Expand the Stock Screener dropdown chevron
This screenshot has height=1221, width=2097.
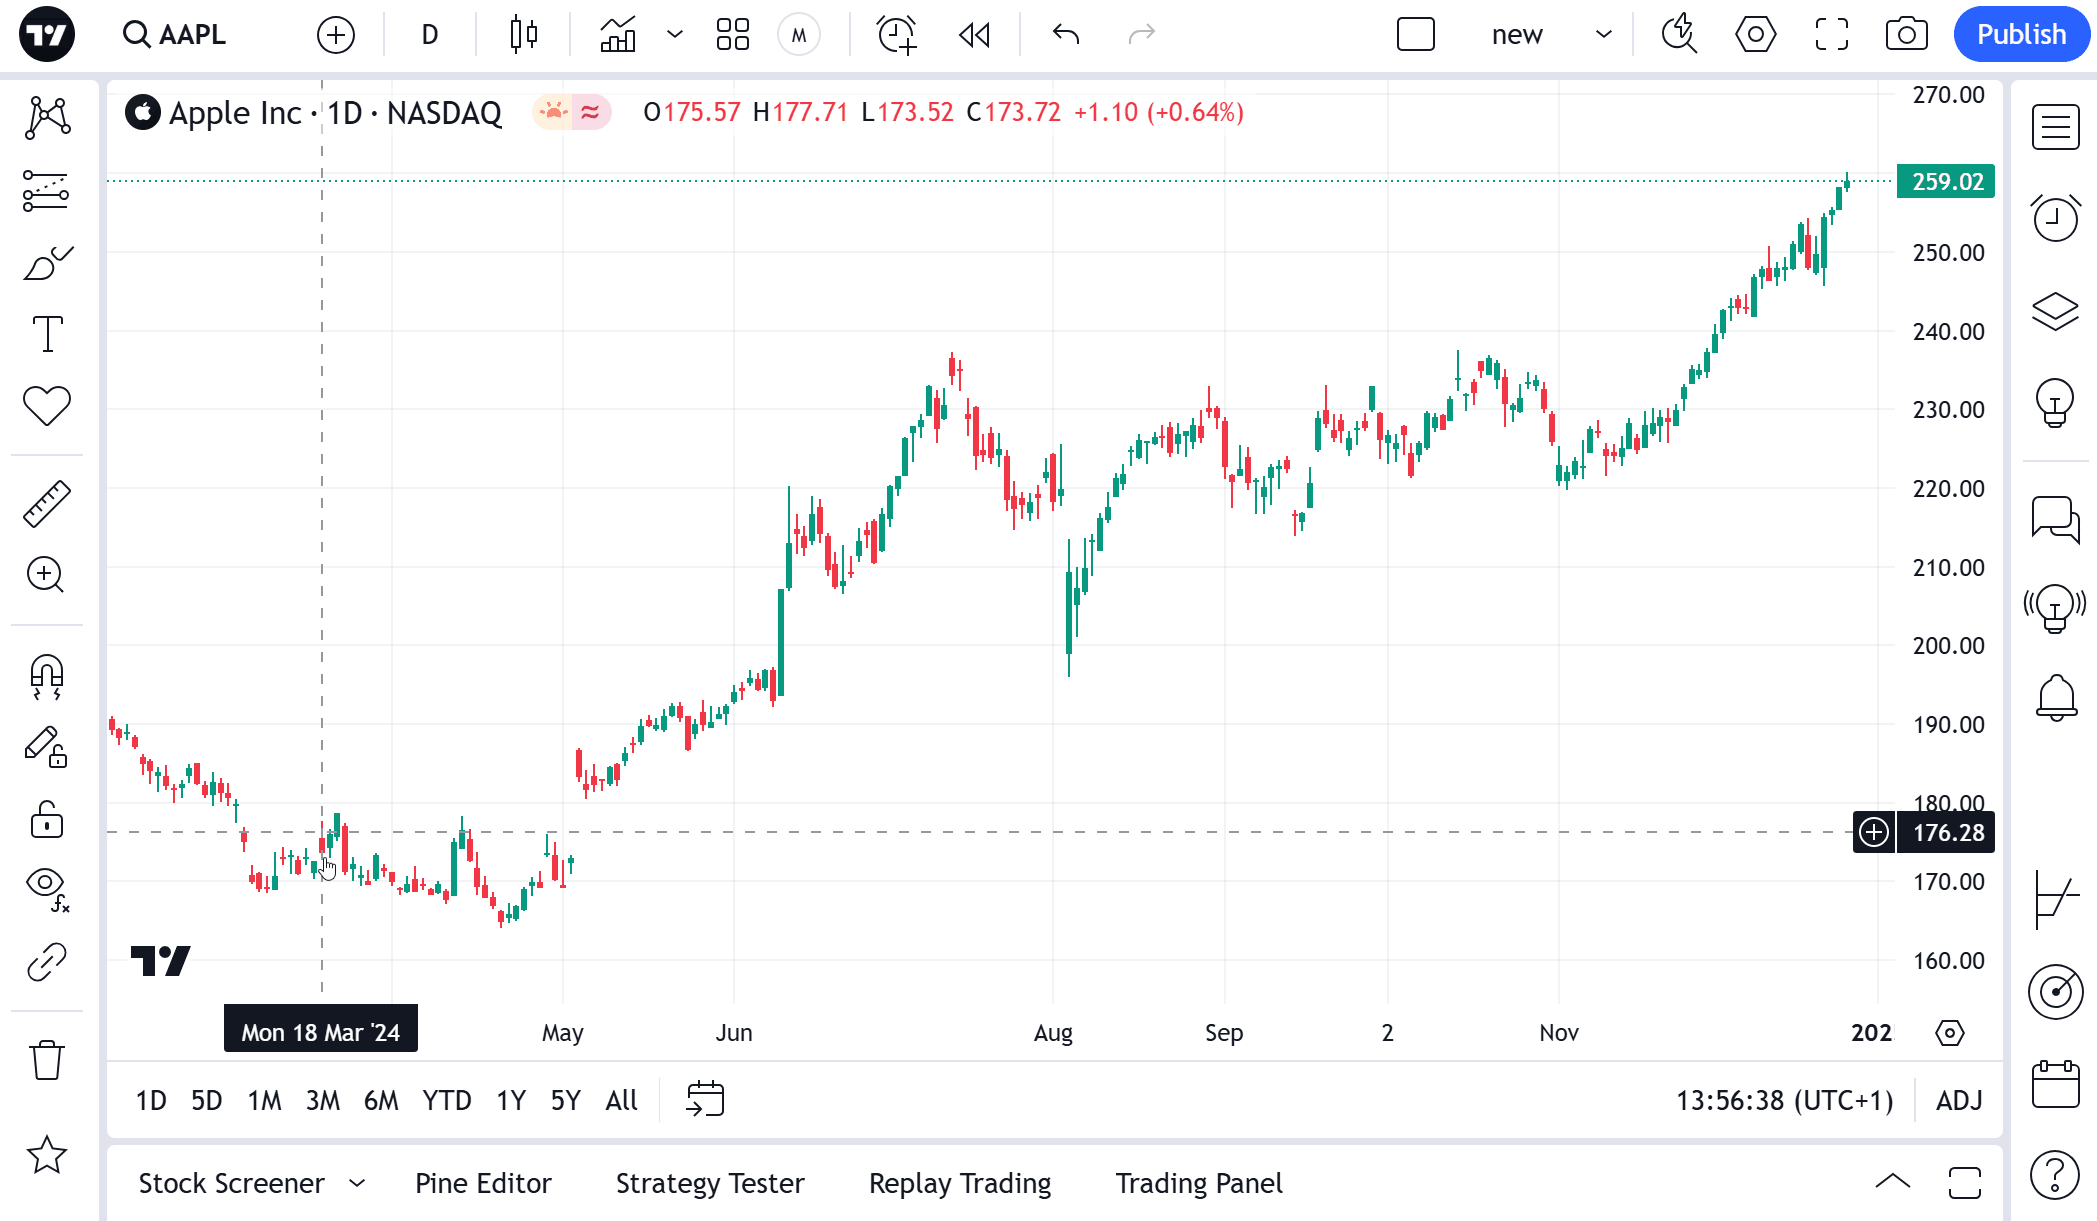[357, 1184]
